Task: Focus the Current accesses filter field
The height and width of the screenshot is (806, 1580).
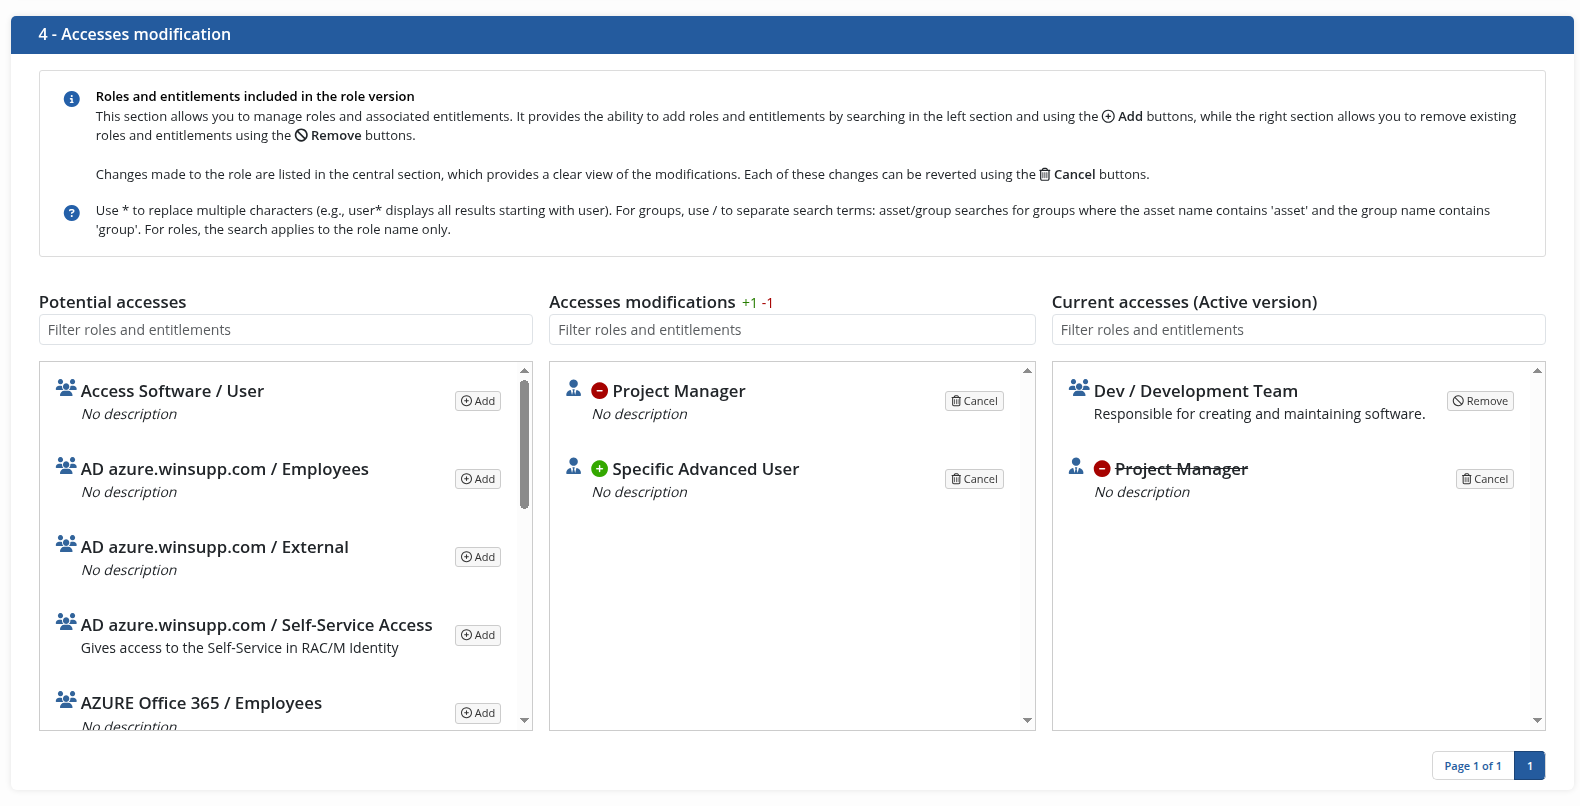Action: pos(1298,330)
